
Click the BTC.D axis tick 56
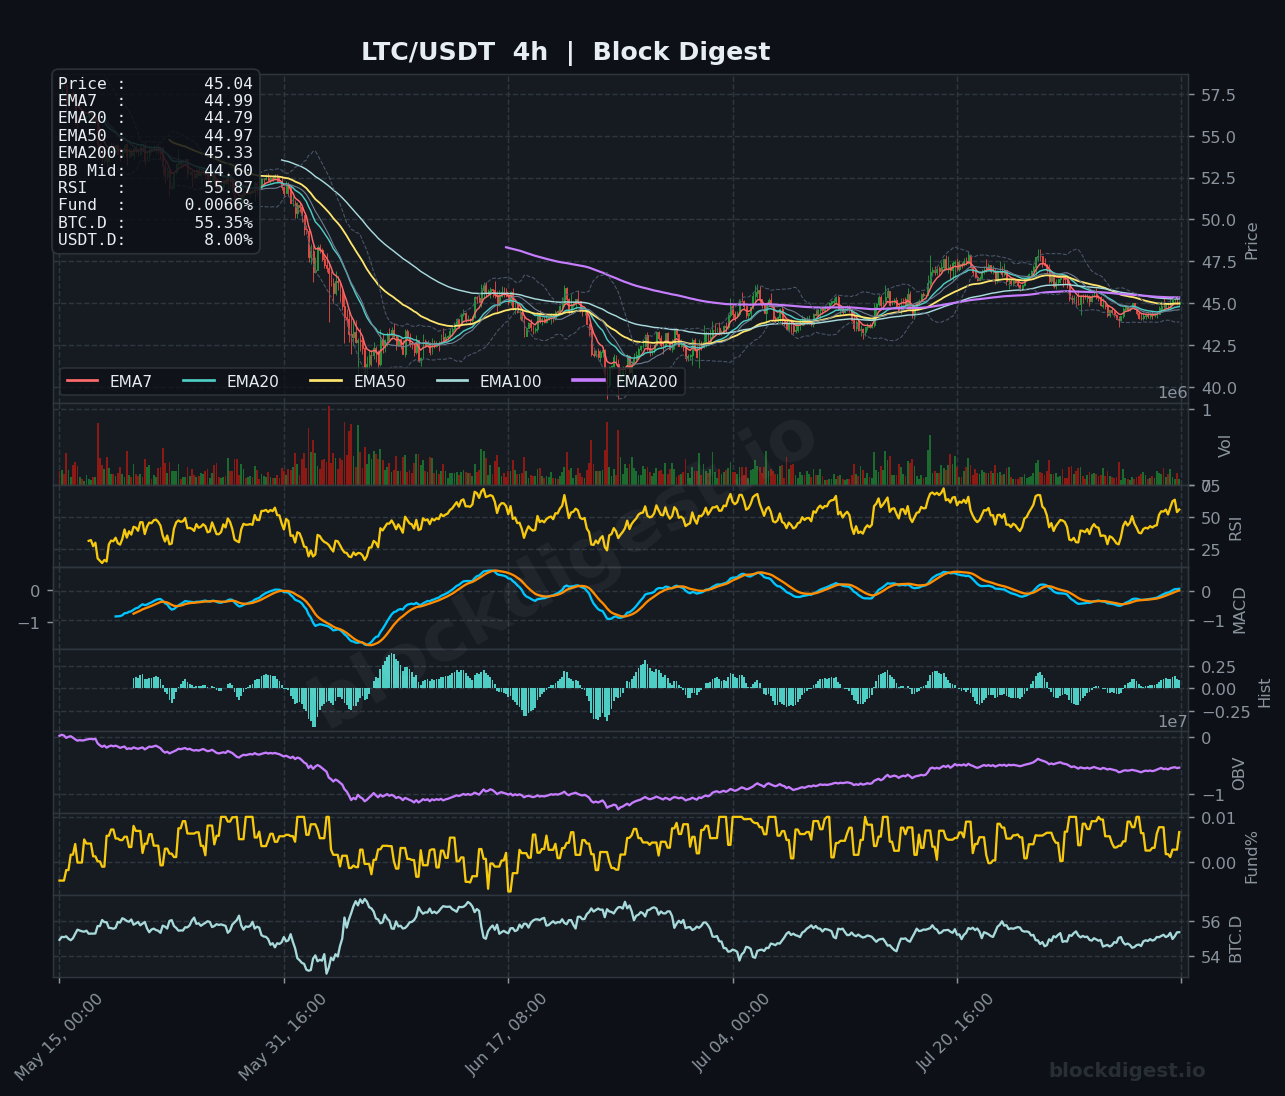pos(1209,922)
